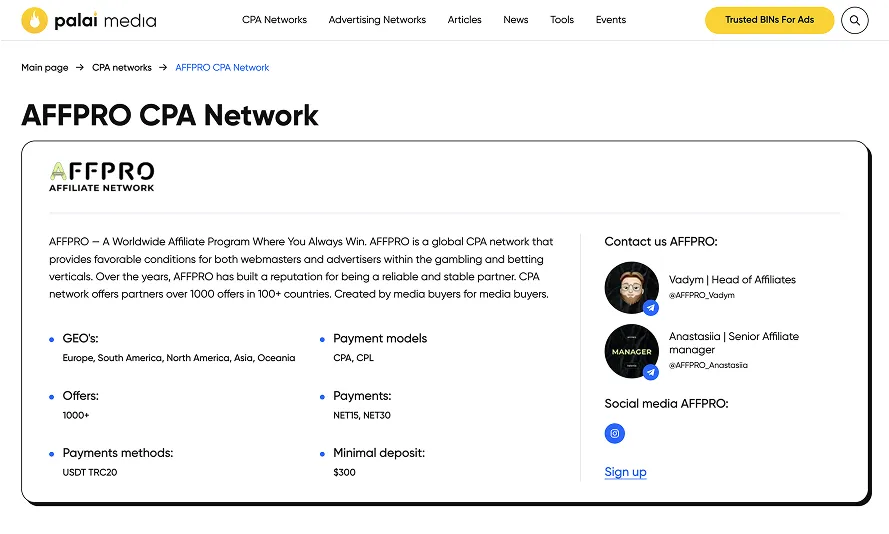Image resolution: width=889 pixels, height=534 pixels.
Task: Click the AFFPRO Instagram social icon
Action: point(615,433)
